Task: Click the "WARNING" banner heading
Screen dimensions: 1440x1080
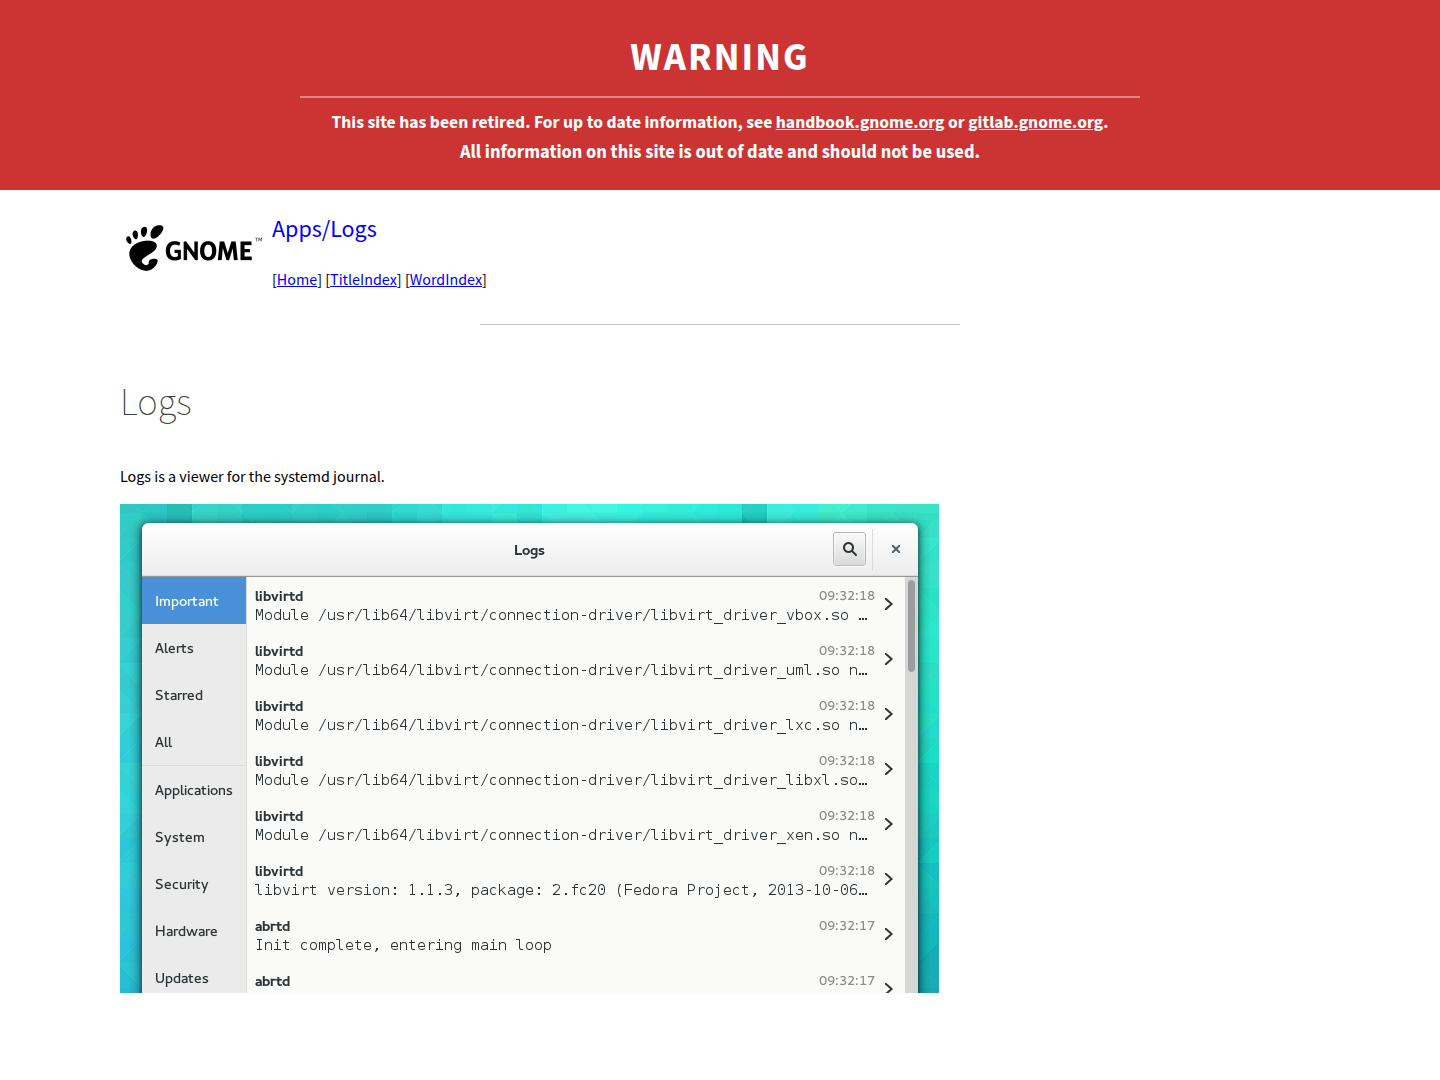Action: (720, 57)
